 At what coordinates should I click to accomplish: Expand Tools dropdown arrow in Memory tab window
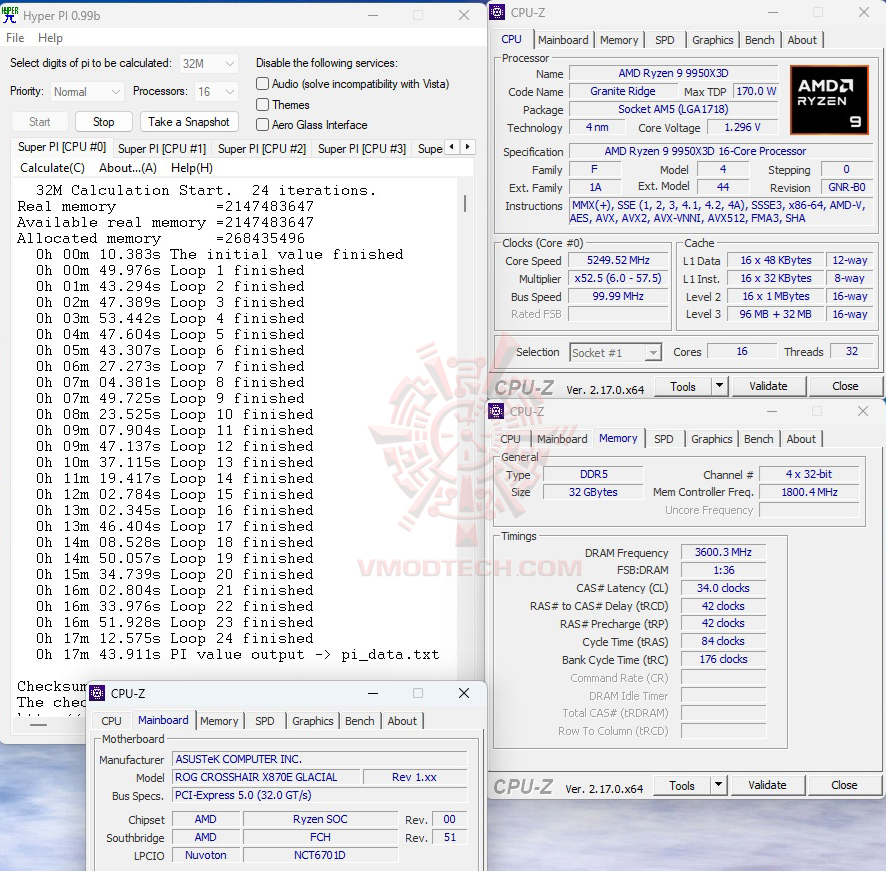pos(718,785)
